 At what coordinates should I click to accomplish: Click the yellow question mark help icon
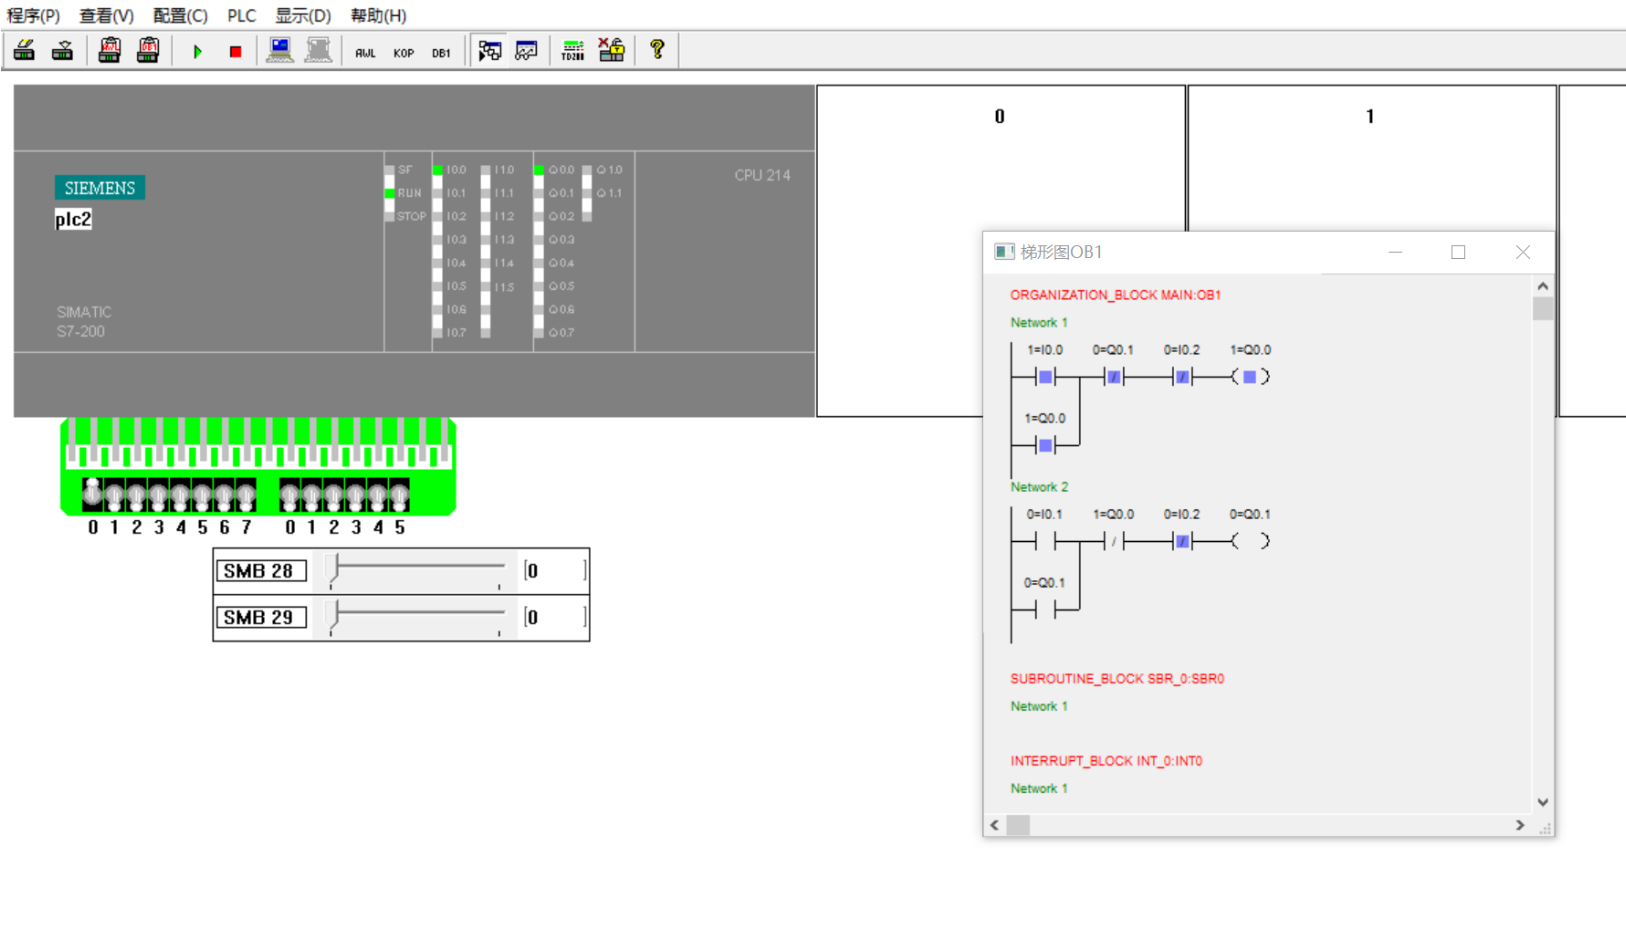(x=657, y=50)
